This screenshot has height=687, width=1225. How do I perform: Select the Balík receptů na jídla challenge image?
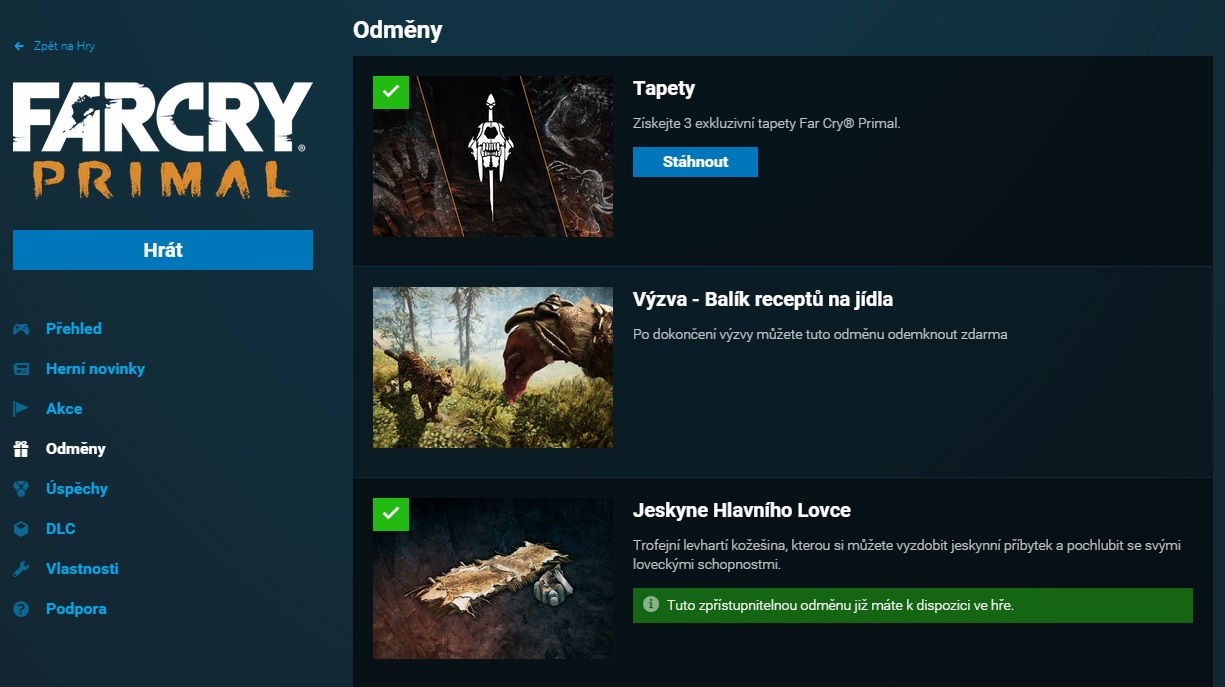[493, 368]
